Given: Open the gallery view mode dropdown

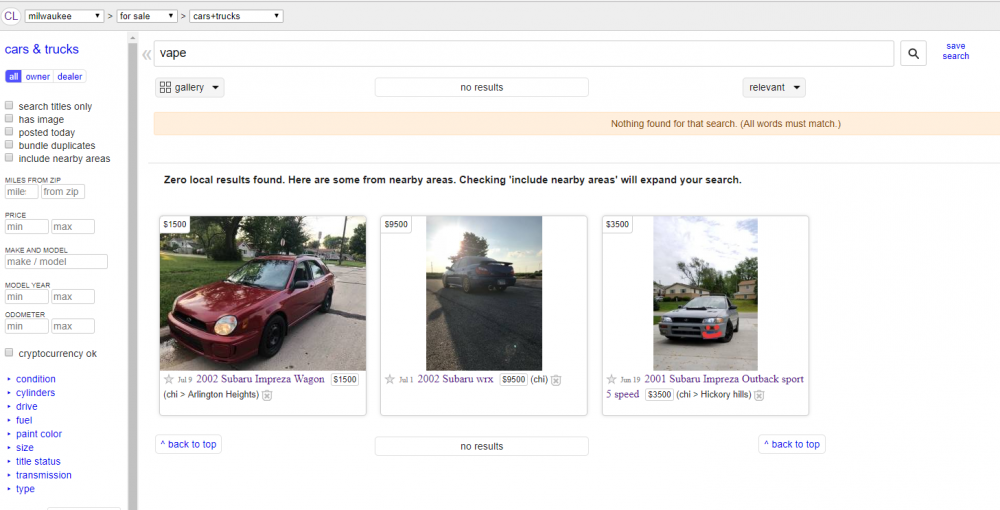Looking at the screenshot, I should (189, 87).
